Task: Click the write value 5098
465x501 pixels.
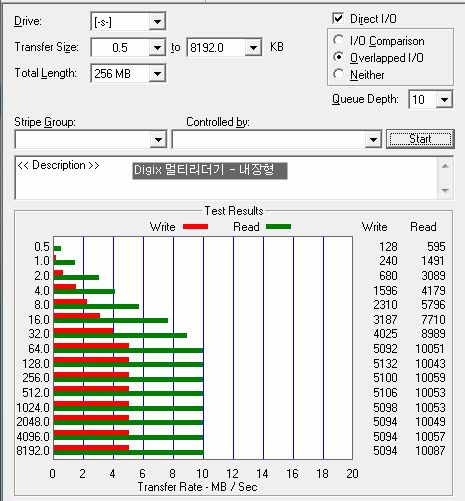Action: [385, 407]
